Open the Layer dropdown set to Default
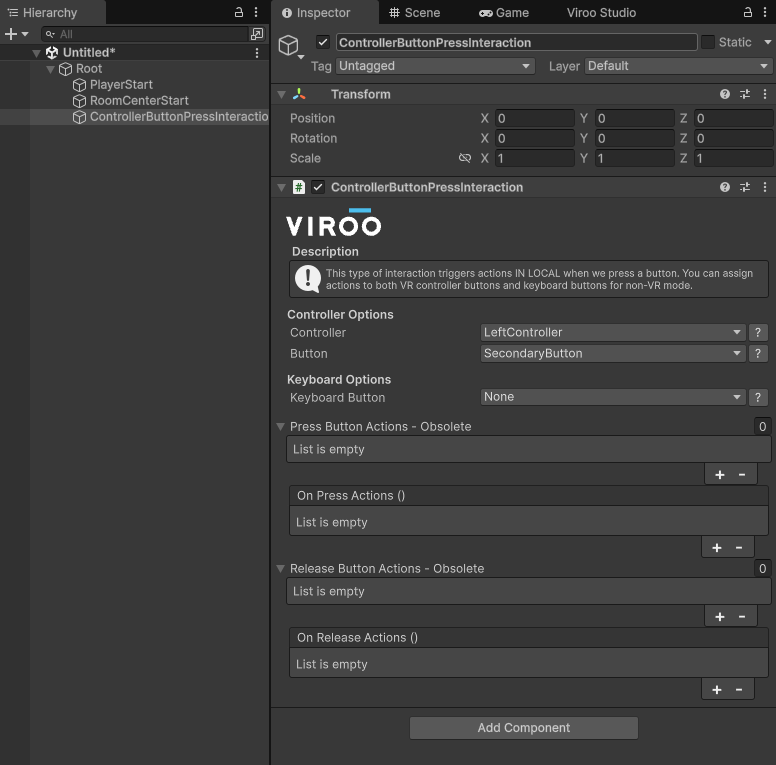The height and width of the screenshot is (765, 776). tap(677, 66)
